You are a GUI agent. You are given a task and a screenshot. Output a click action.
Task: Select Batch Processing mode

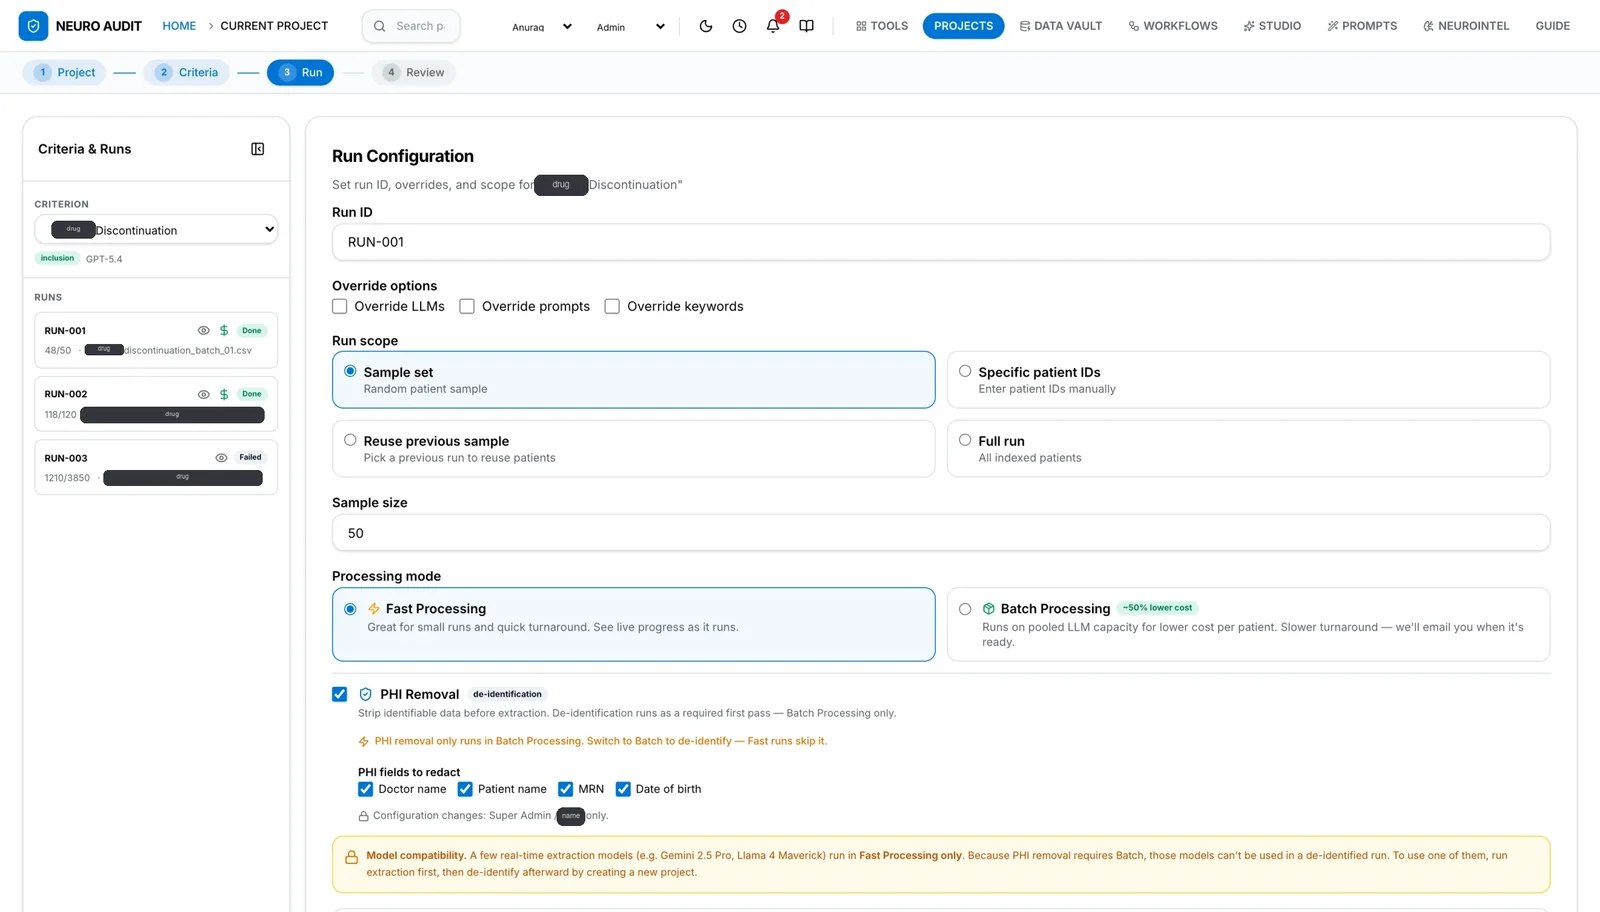coord(1248,624)
